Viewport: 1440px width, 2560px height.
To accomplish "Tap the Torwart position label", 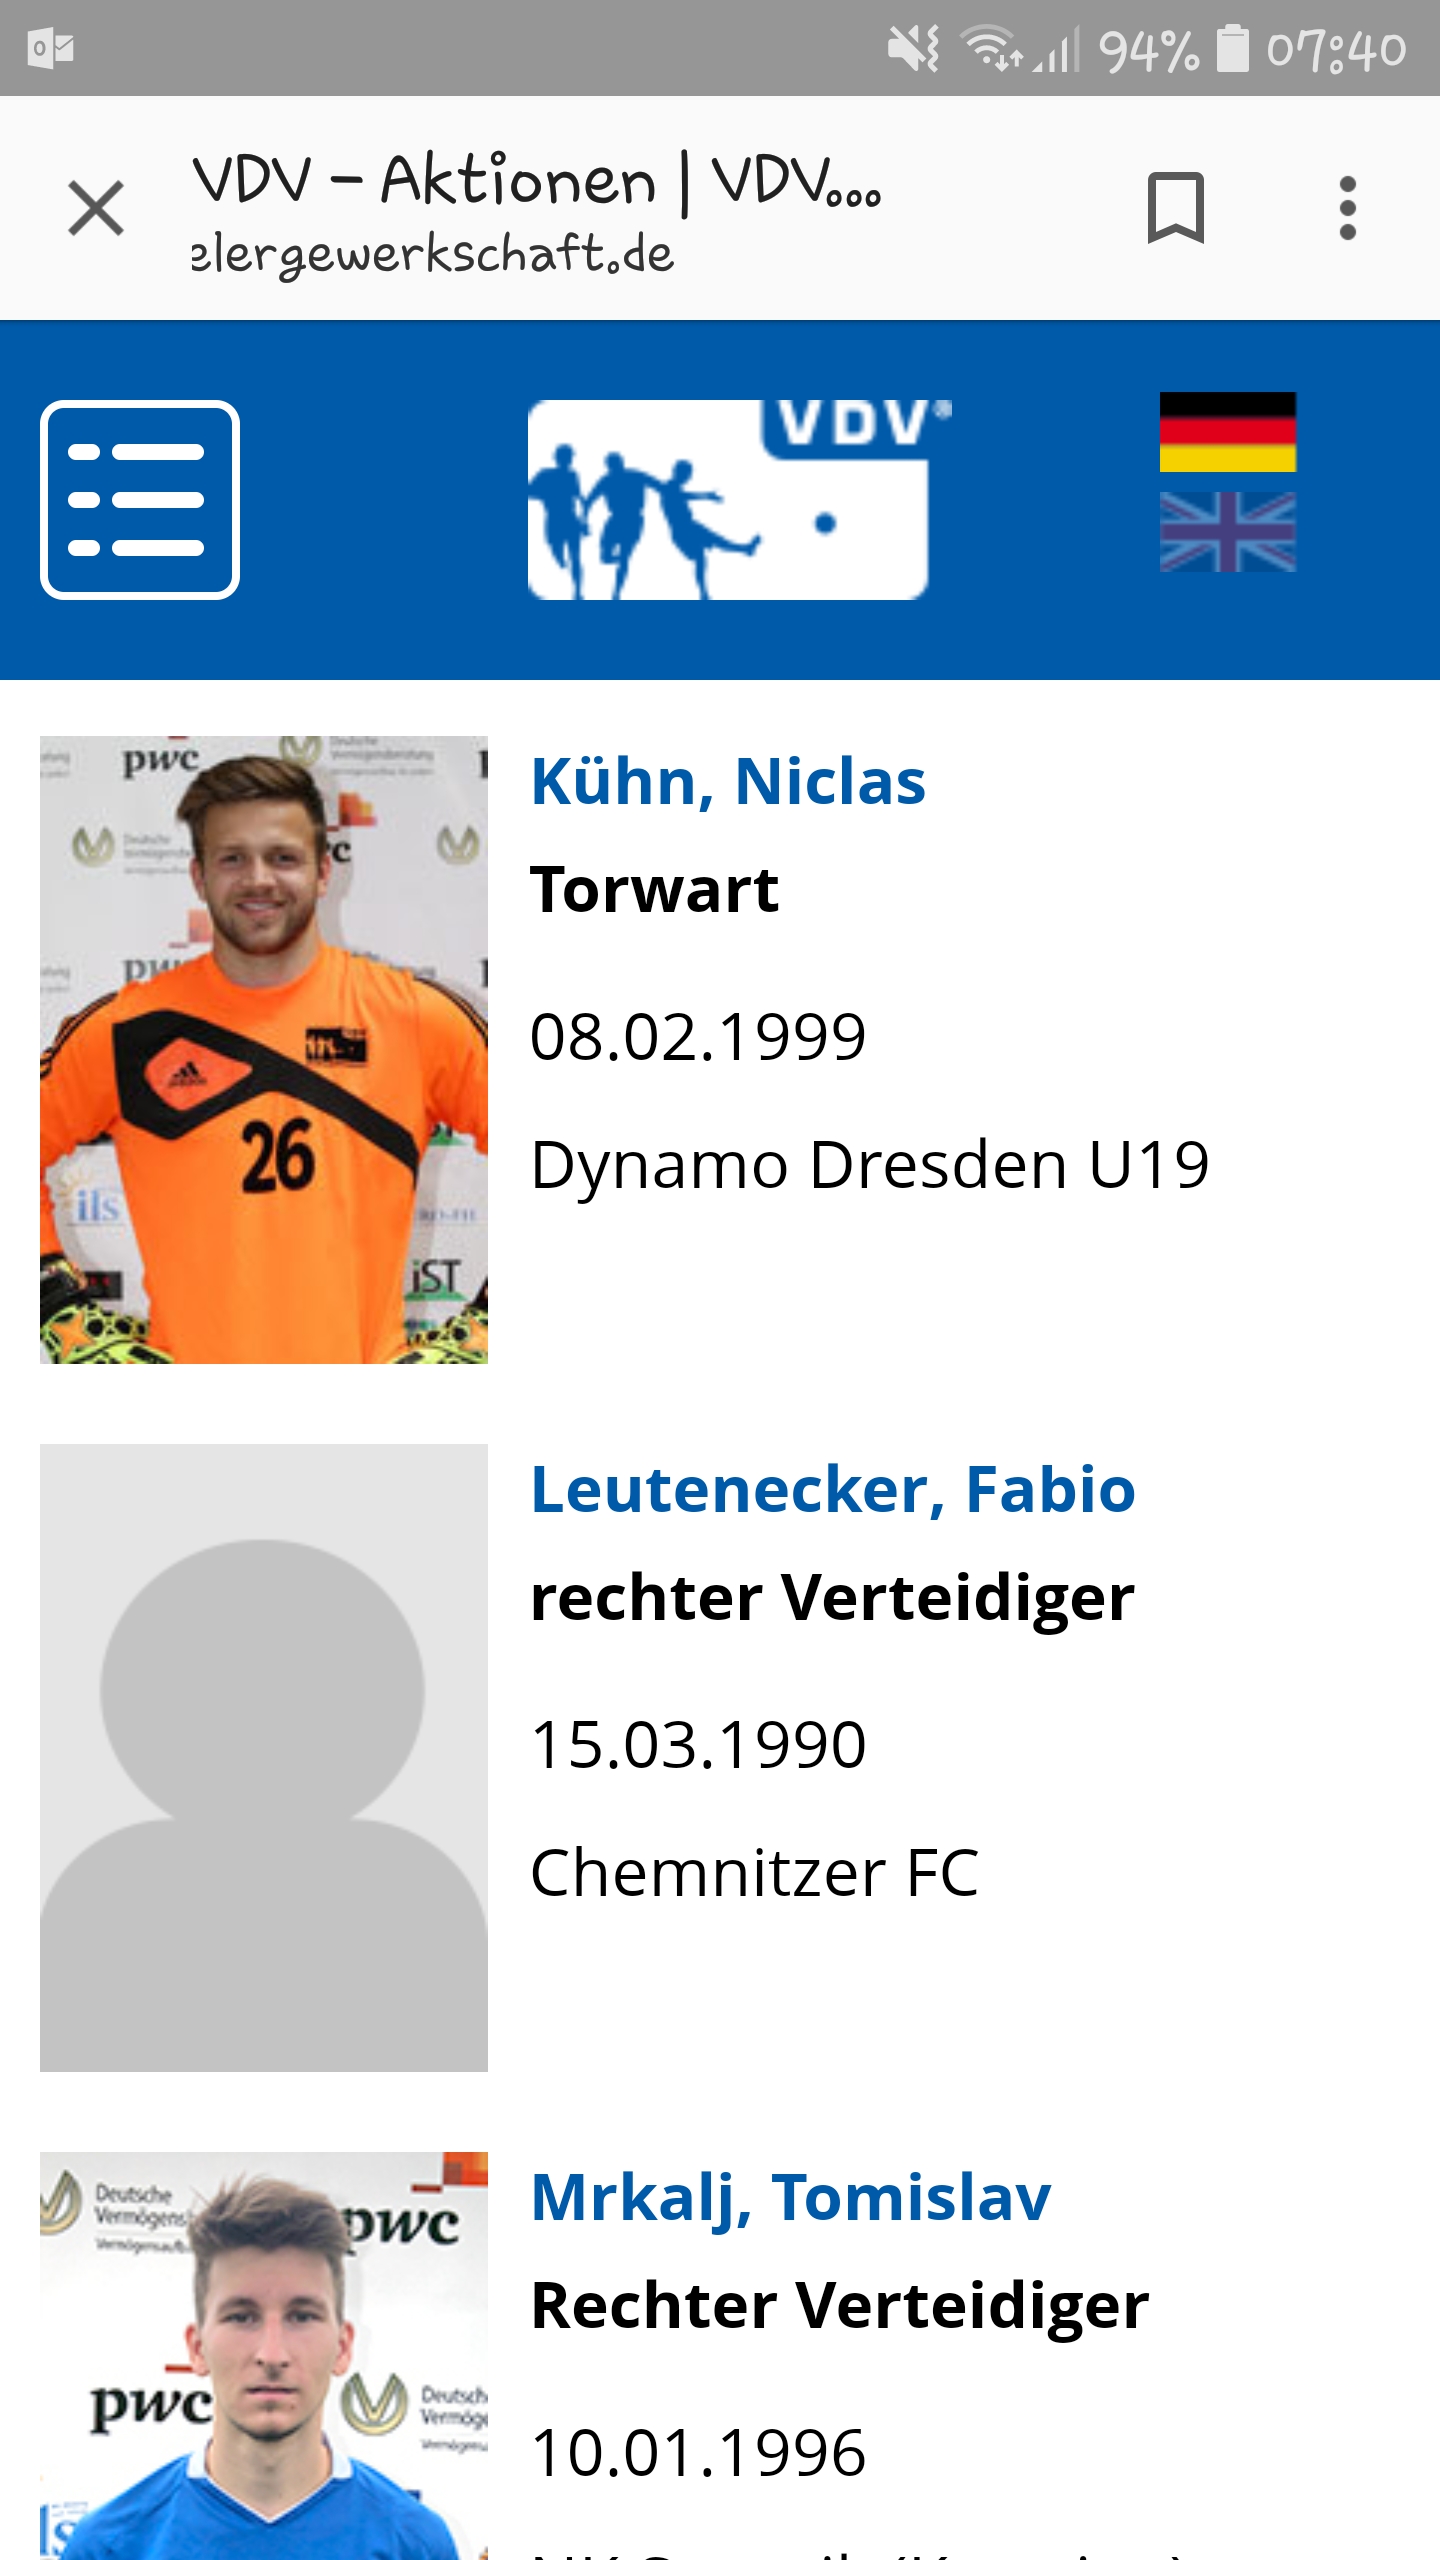I will click(x=655, y=890).
